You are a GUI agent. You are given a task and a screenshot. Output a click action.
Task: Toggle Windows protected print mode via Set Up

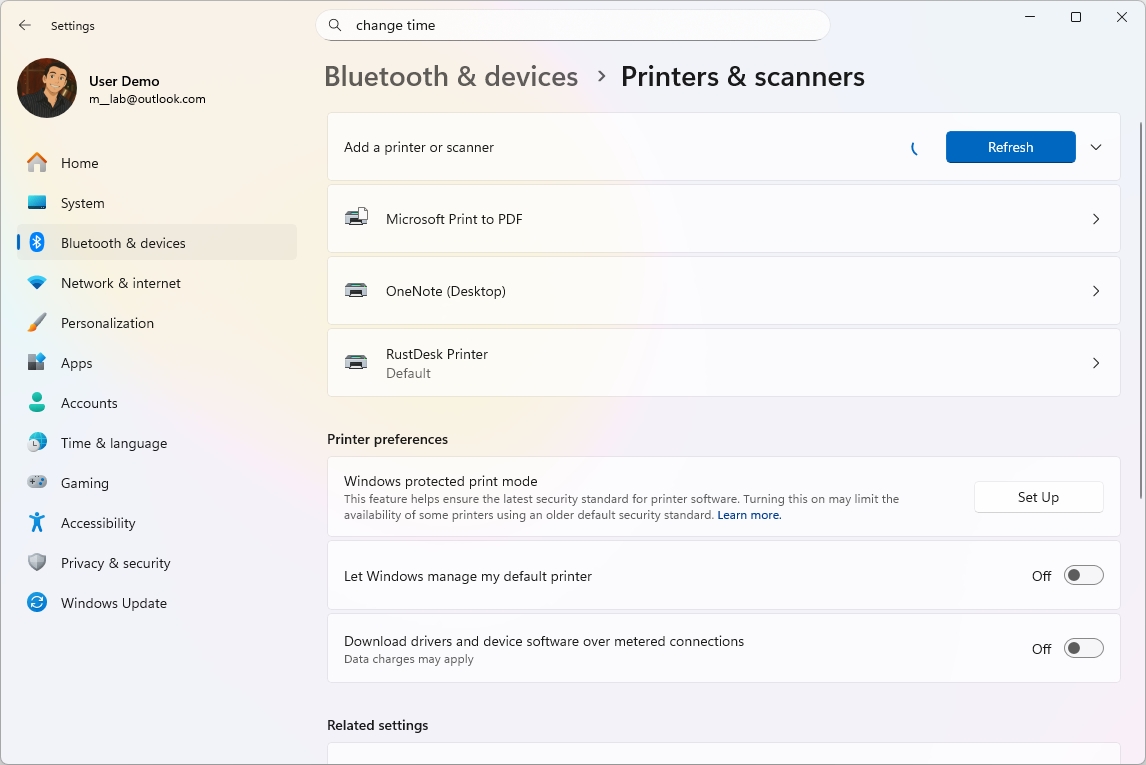[1037, 497]
